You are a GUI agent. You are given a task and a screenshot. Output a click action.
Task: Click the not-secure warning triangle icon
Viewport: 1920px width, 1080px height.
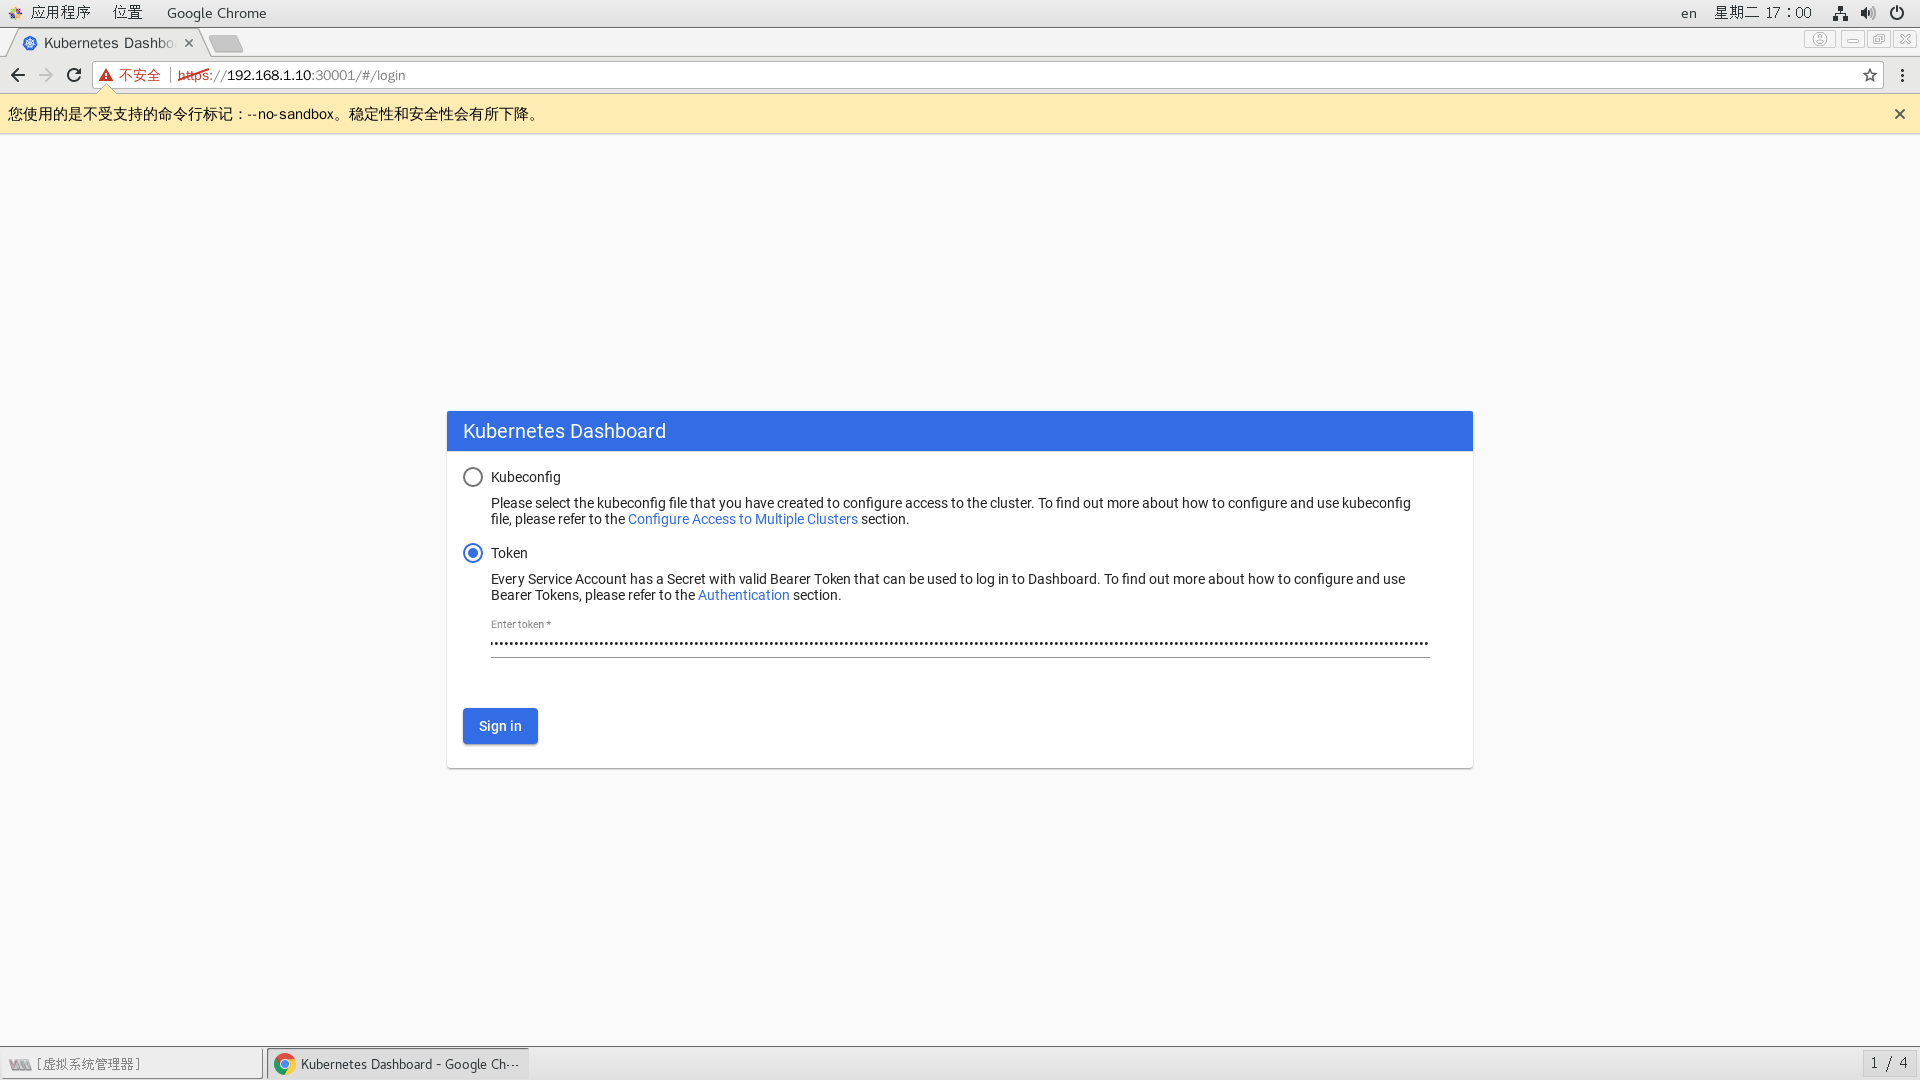(106, 75)
